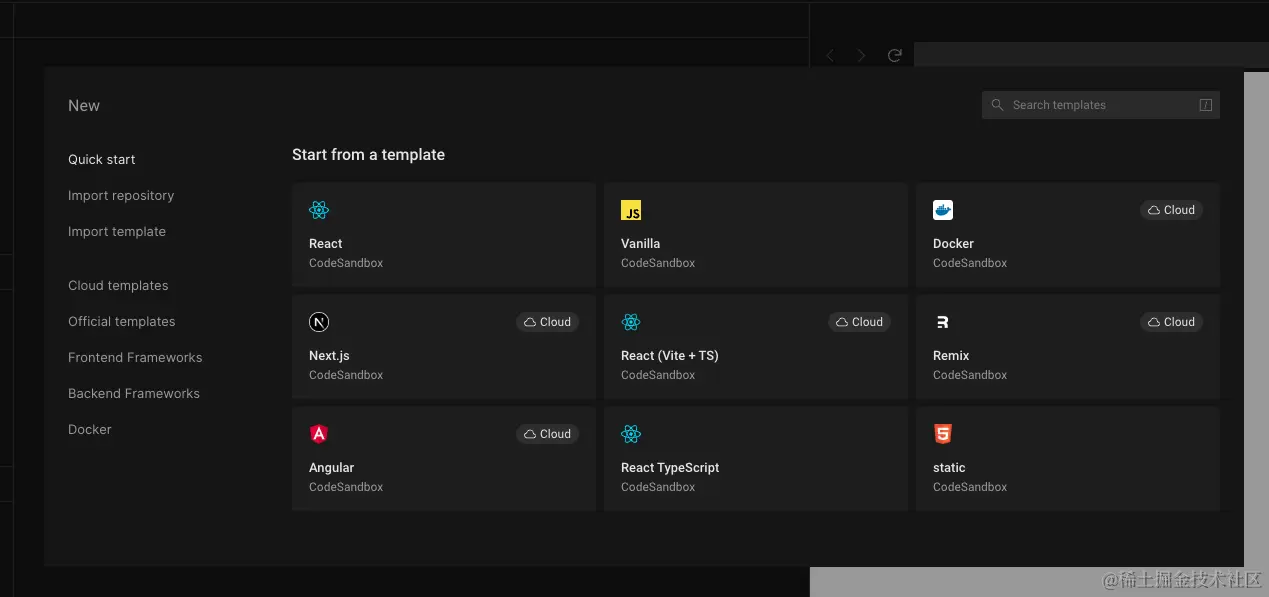Click the React TypeScript atom icon
The image size is (1269, 597).
click(631, 434)
